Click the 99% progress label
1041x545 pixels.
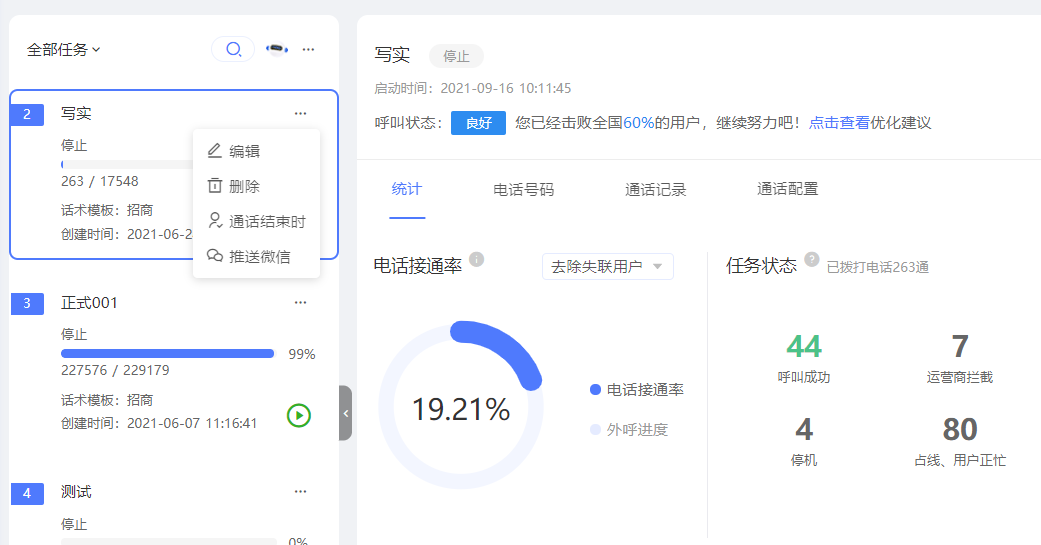click(x=301, y=354)
